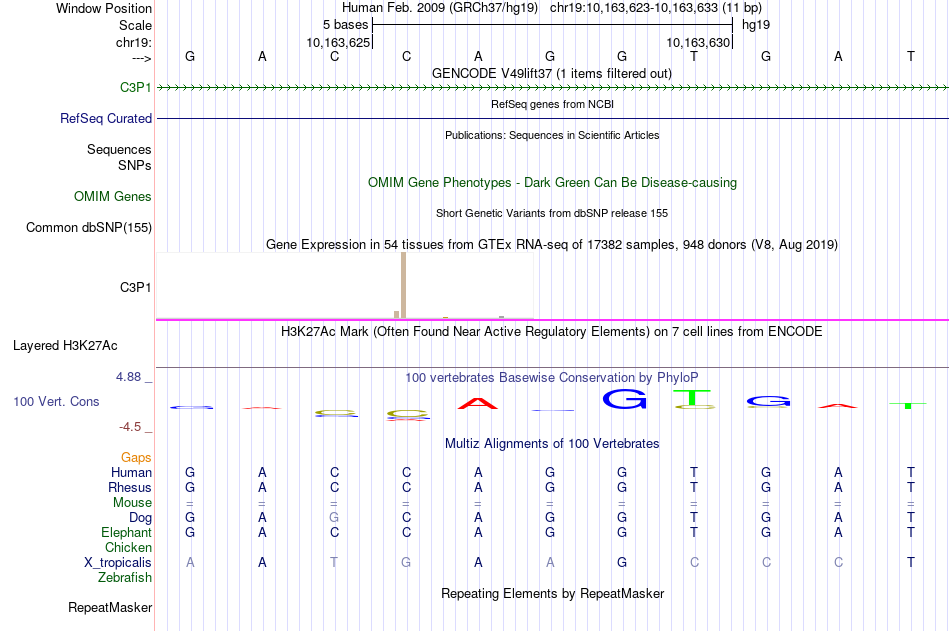This screenshot has width=950, height=631.
Task: Select the chr19:10,163,623-10,163,633 position text
Action: 656,8
